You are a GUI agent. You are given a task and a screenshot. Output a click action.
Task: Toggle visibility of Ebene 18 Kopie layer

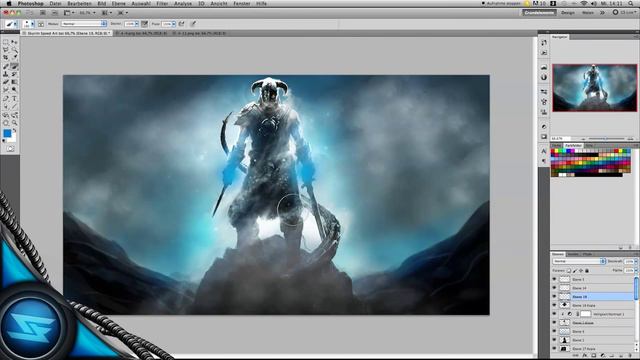[554, 305]
